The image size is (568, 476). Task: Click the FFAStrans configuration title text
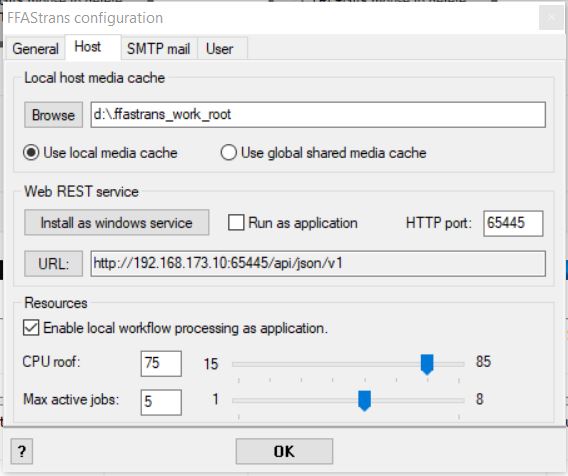tap(85, 18)
